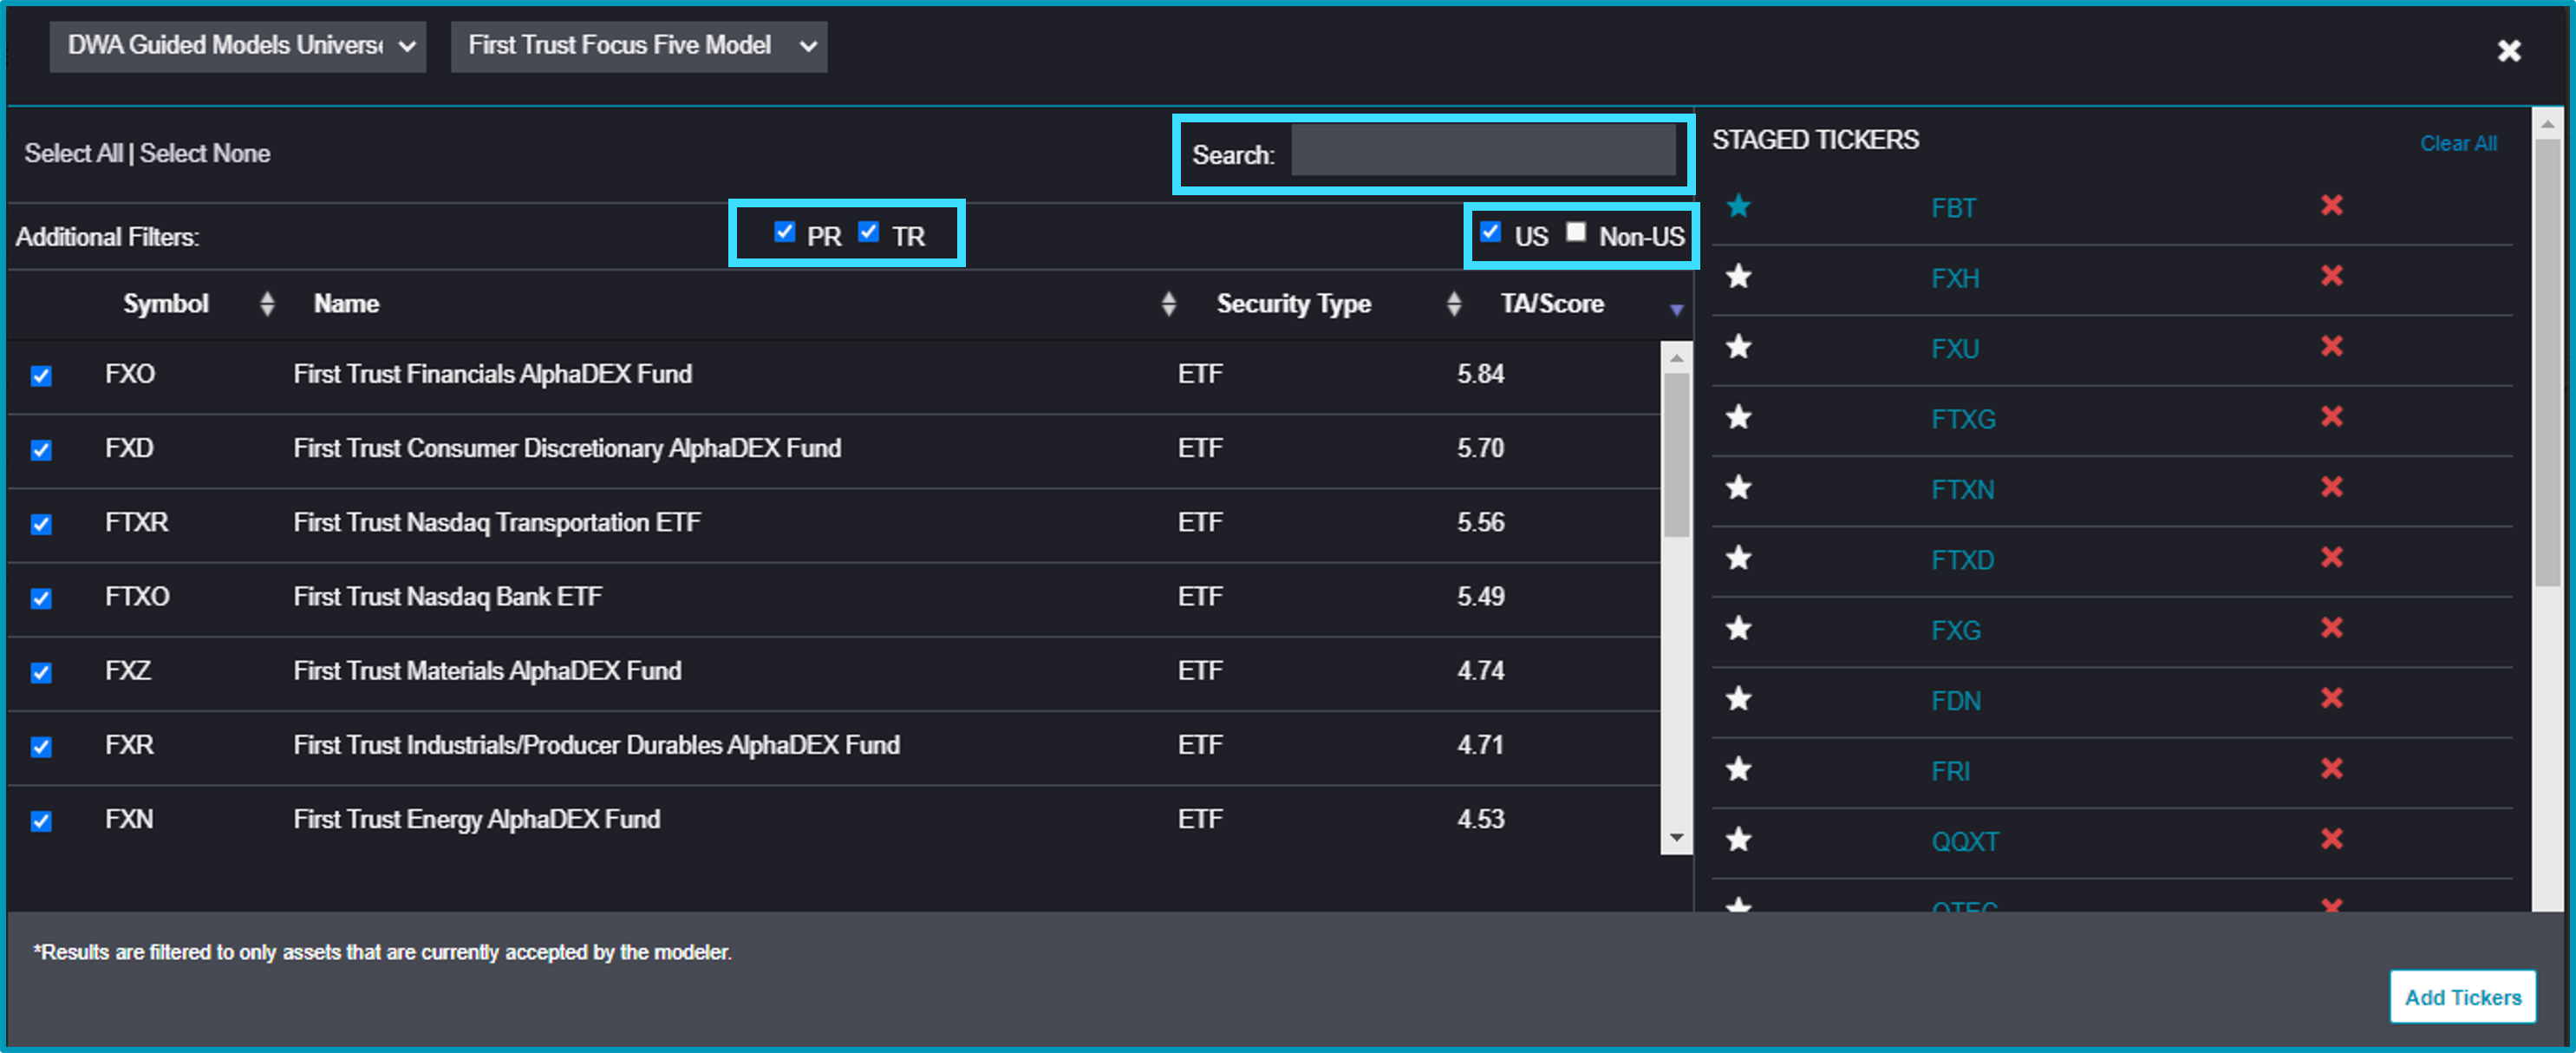Remove FXH from staged tickers

(x=2332, y=275)
